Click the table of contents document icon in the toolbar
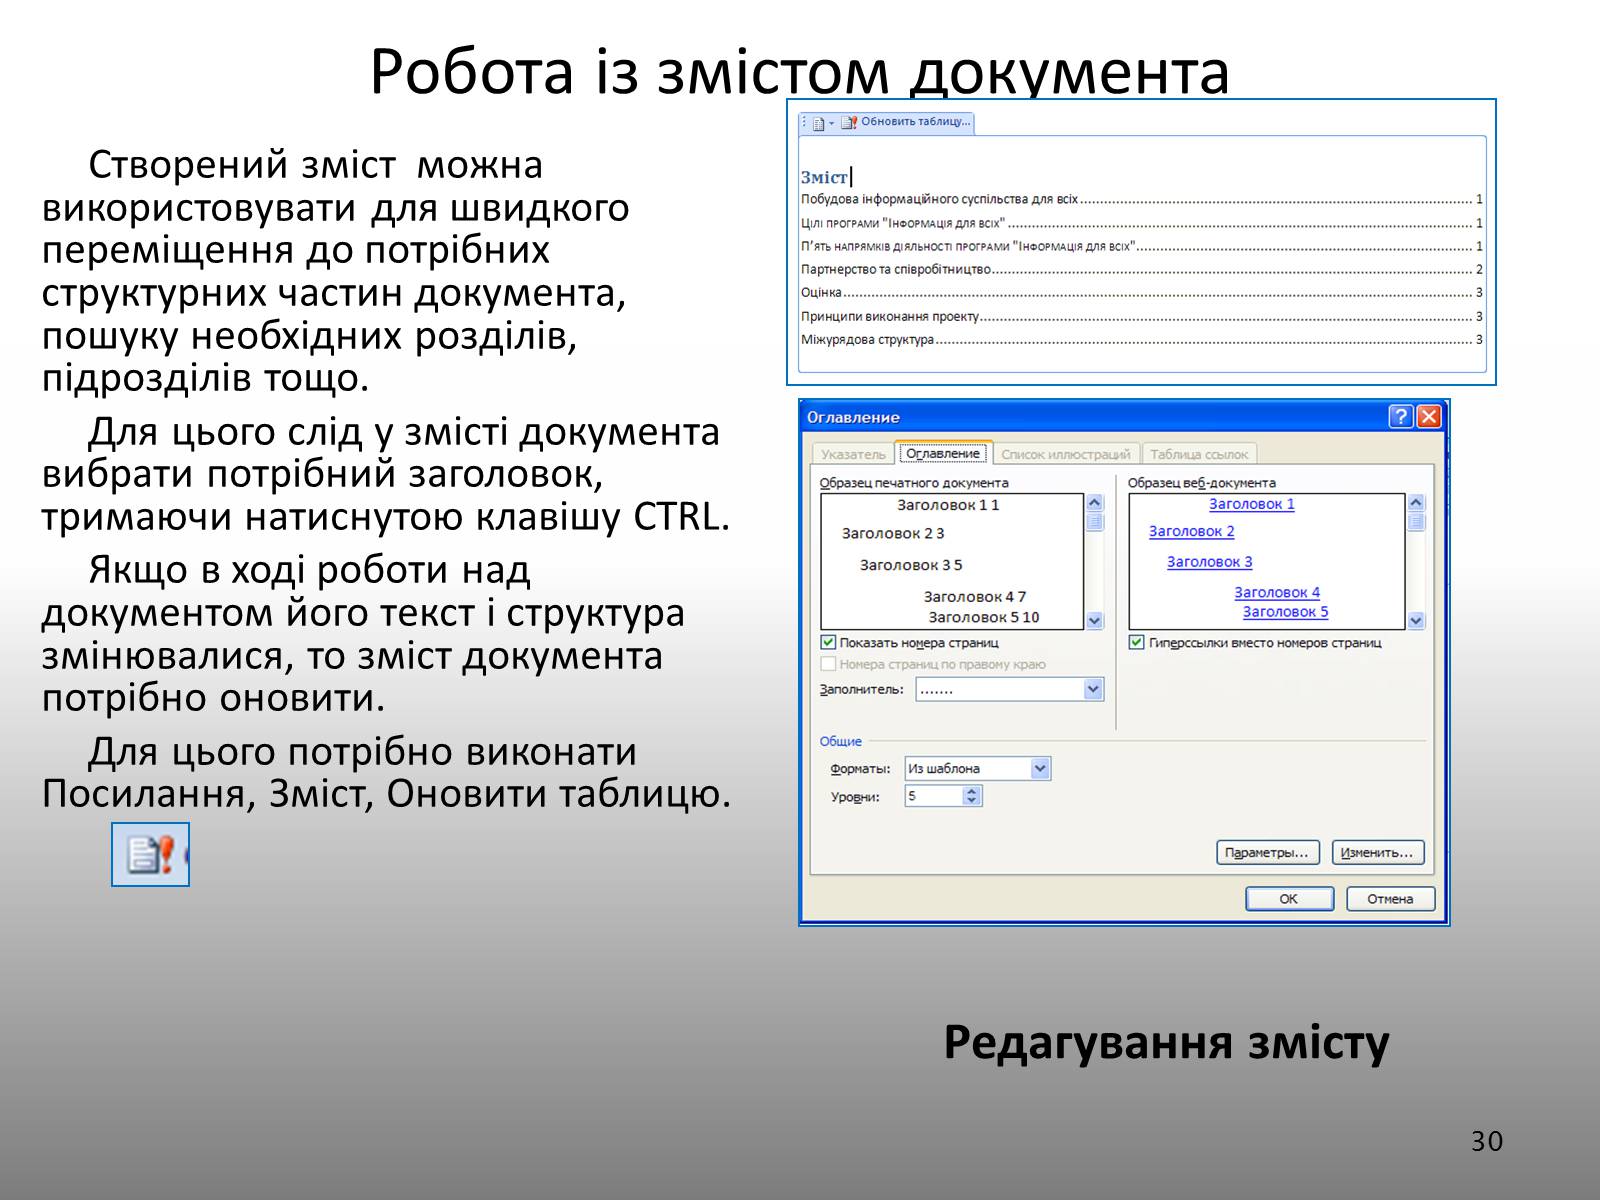This screenshot has height=1200, width=1600. (818, 123)
